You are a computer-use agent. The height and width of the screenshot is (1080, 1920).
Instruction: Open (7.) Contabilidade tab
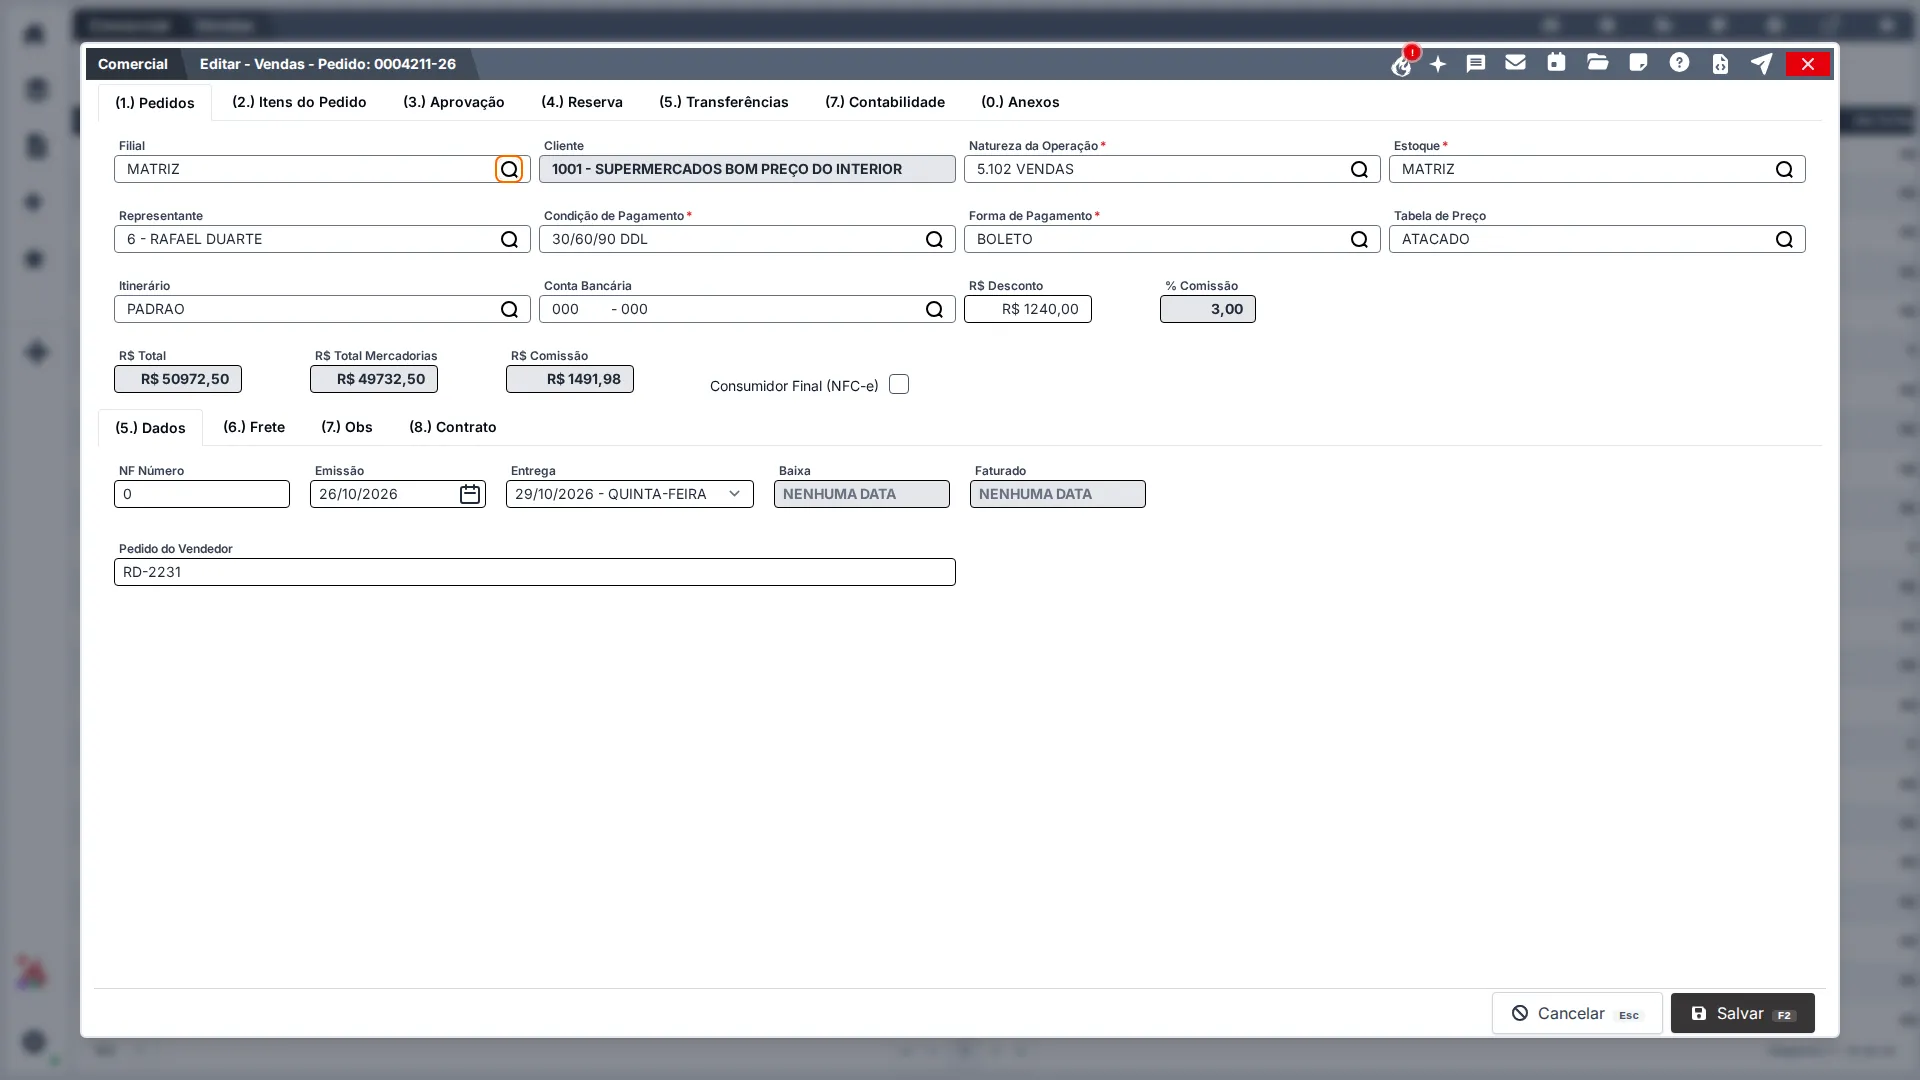point(884,102)
